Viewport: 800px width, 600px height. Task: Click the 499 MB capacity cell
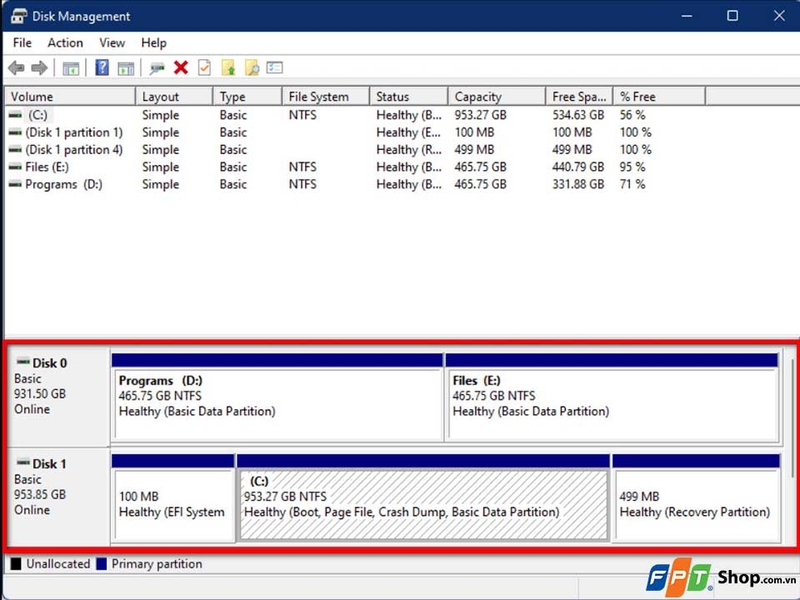tap(474, 149)
